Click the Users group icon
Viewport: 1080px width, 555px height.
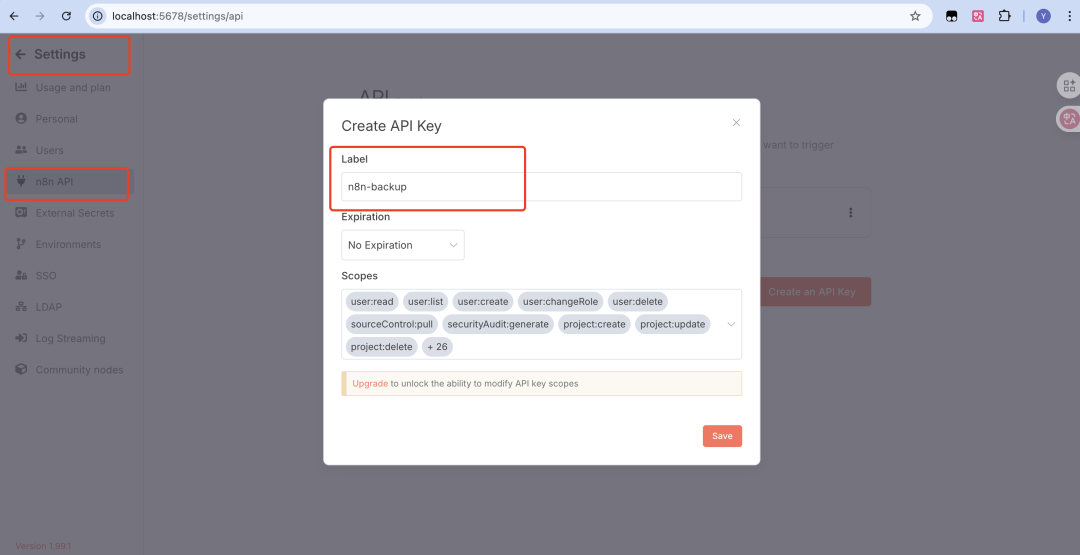(x=21, y=150)
